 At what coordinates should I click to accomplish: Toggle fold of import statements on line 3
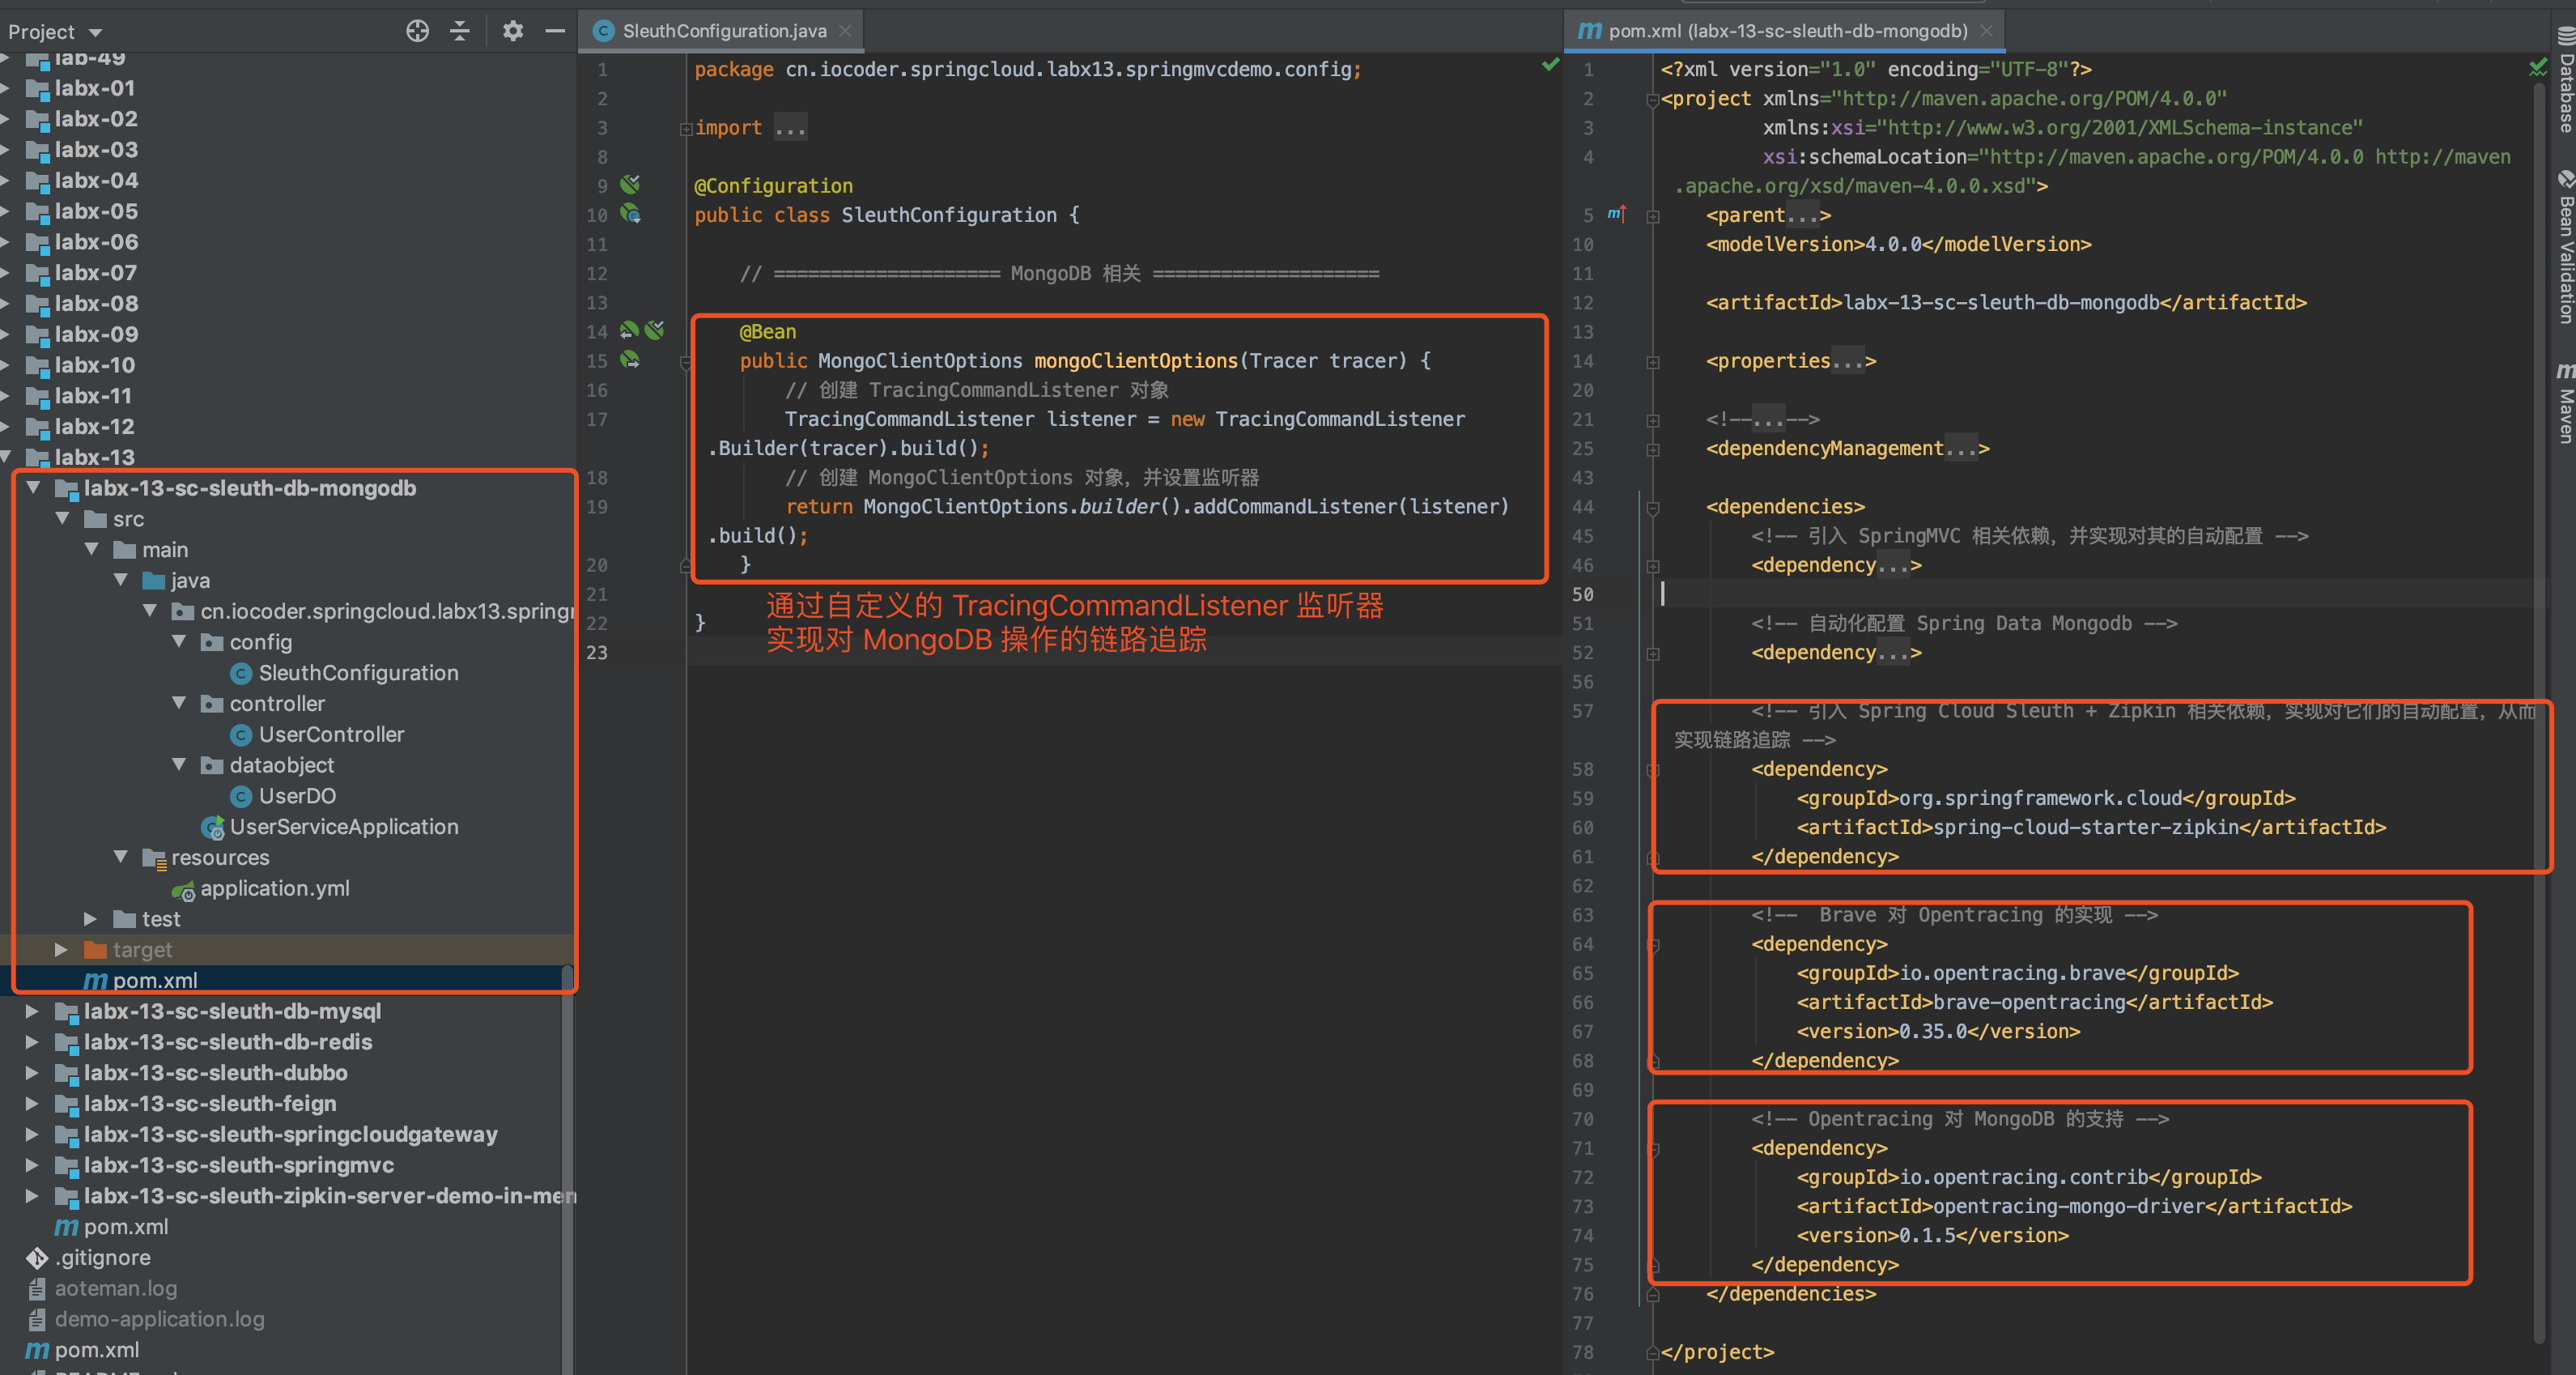[686, 128]
